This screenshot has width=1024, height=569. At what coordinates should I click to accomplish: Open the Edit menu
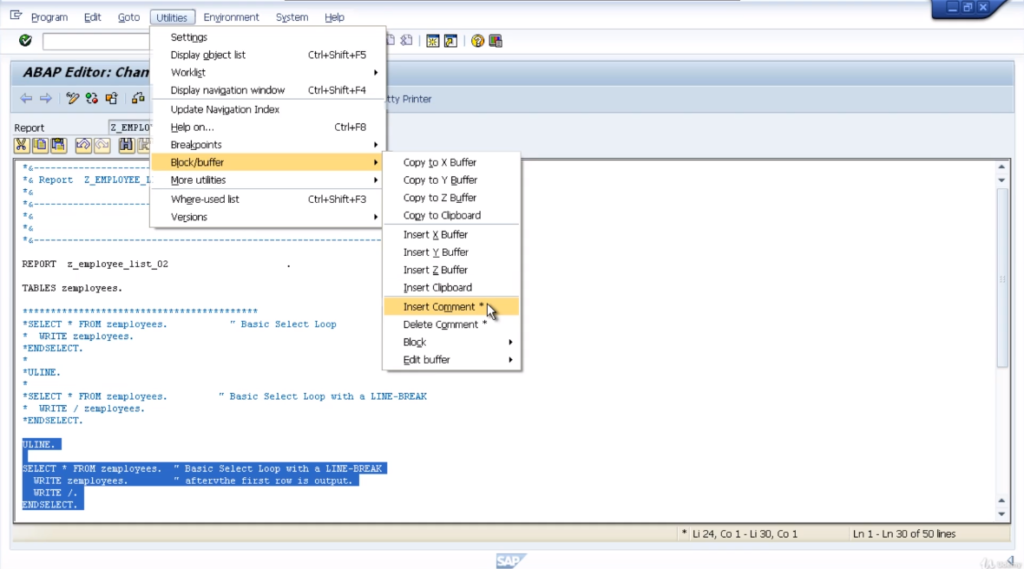tap(92, 17)
